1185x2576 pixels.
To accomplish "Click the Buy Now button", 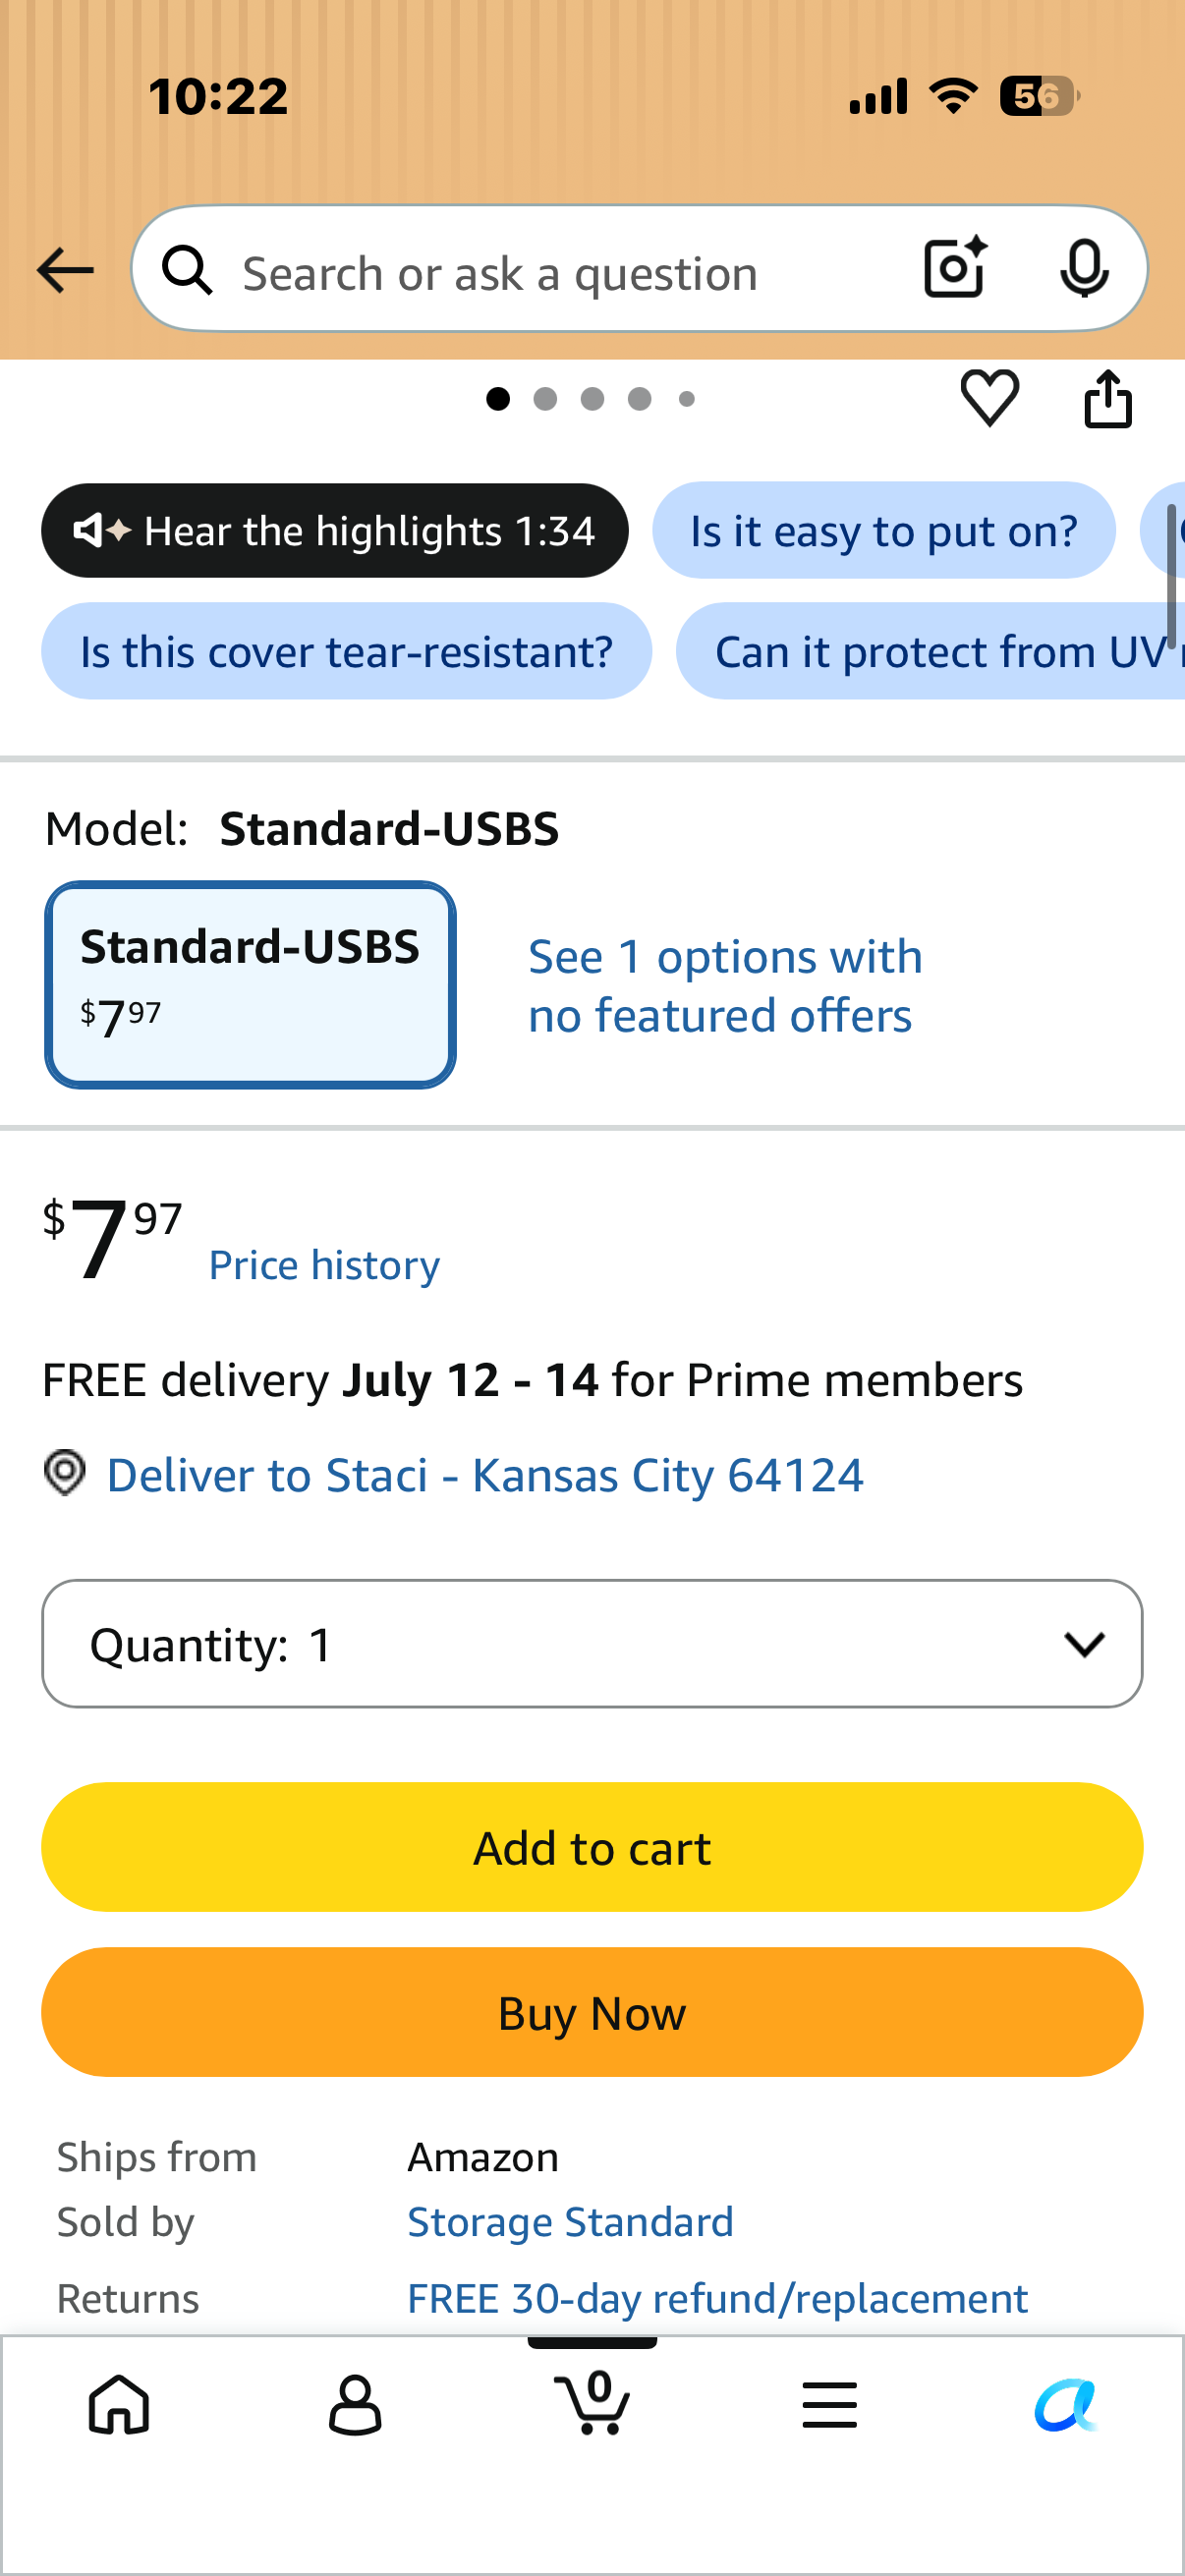I will 592,2012.
